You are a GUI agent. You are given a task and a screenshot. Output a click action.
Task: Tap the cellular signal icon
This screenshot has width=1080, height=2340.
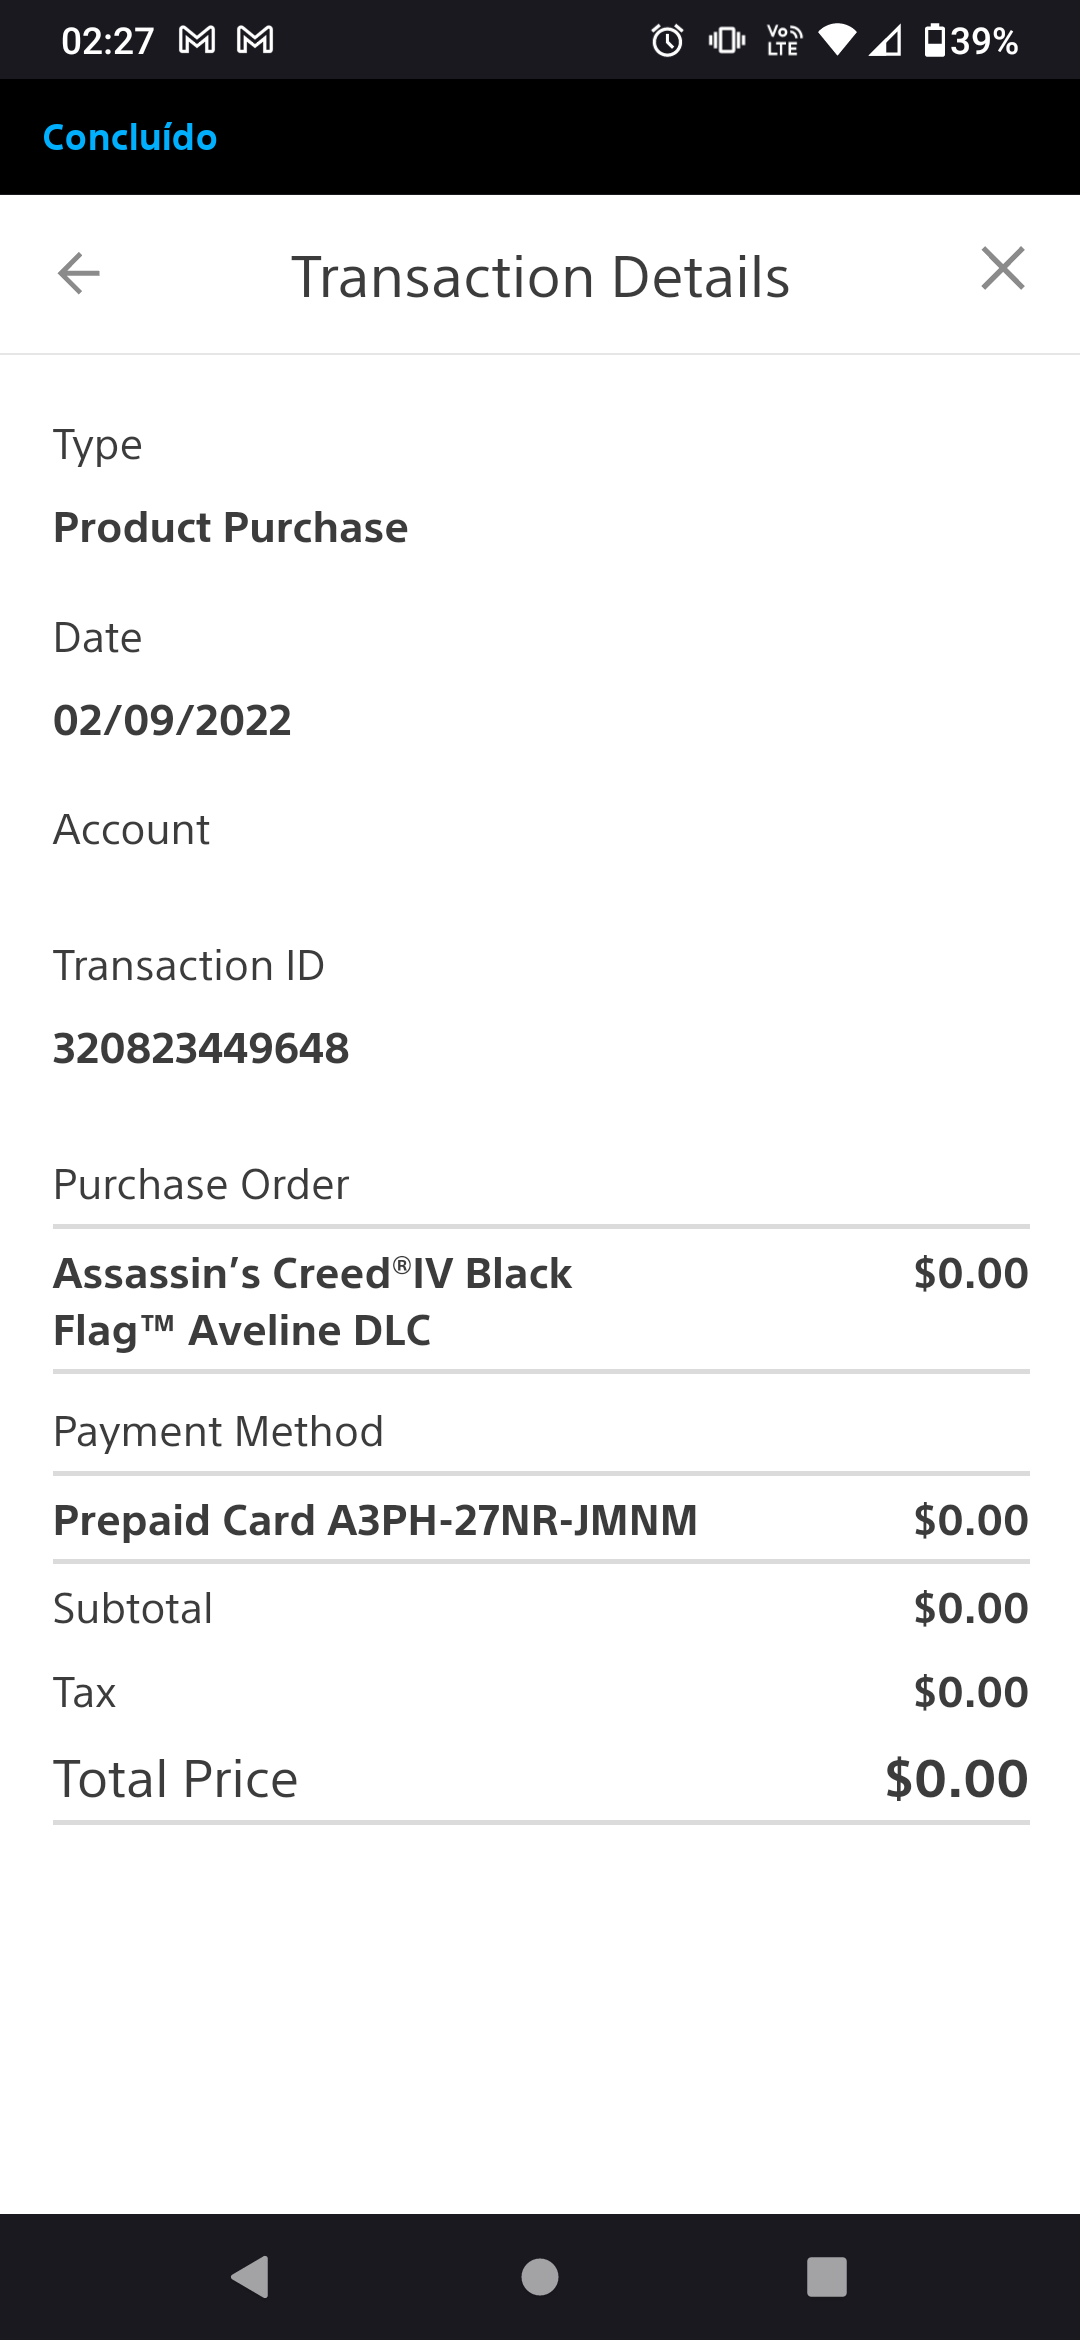click(885, 40)
